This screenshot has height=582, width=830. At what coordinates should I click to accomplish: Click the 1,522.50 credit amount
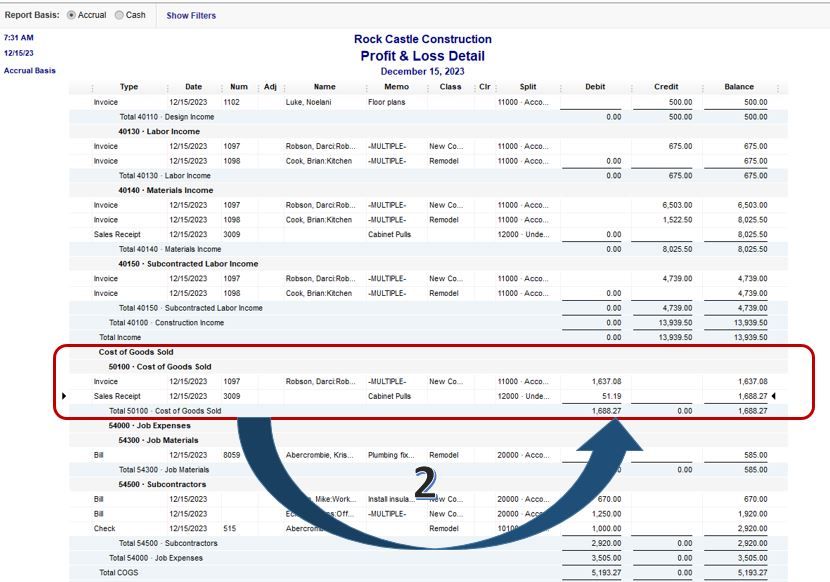pos(677,220)
